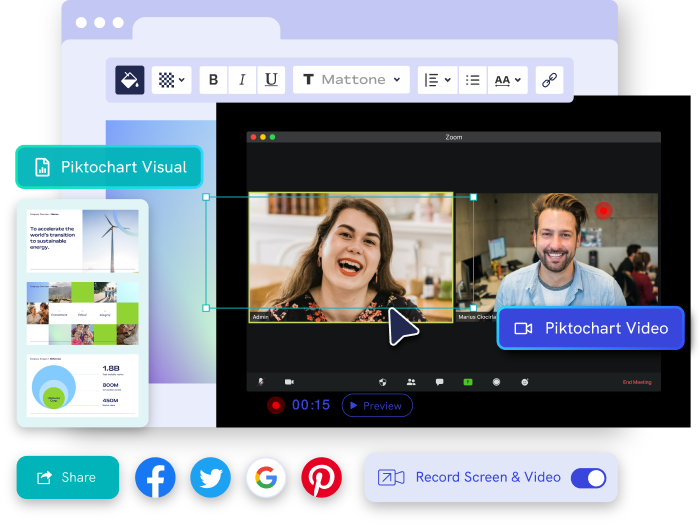Click the green maximize dot of Zoom window

coord(272,137)
